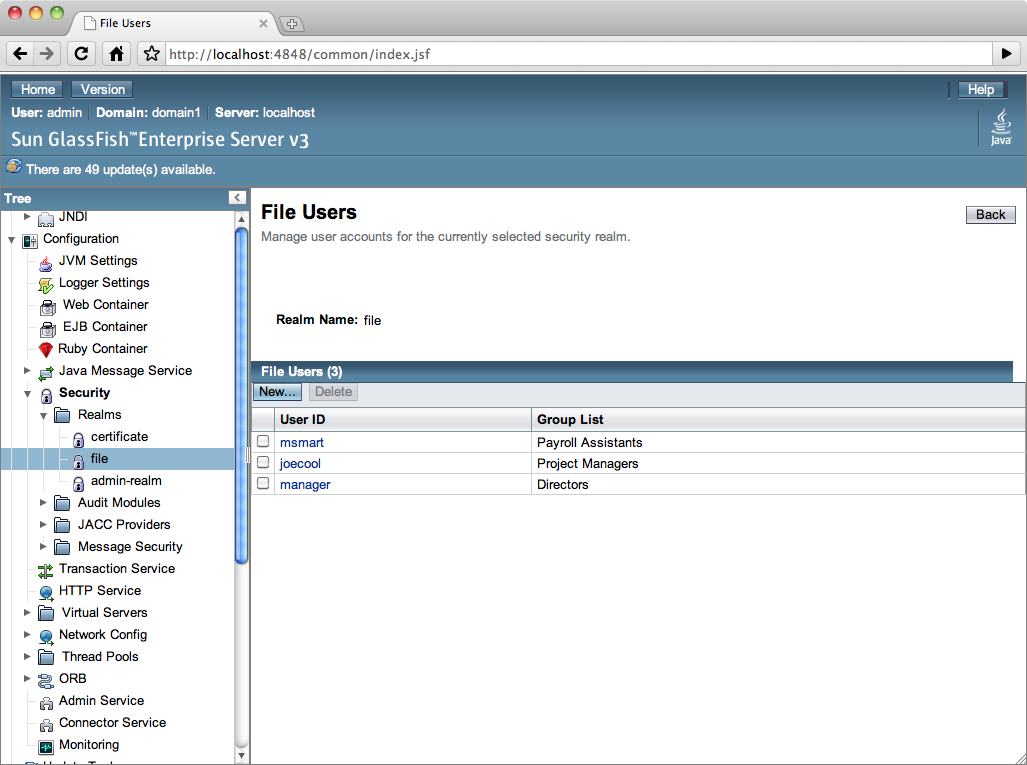Open the joecool user link
Image resolution: width=1027 pixels, height=765 pixels.
click(x=301, y=464)
